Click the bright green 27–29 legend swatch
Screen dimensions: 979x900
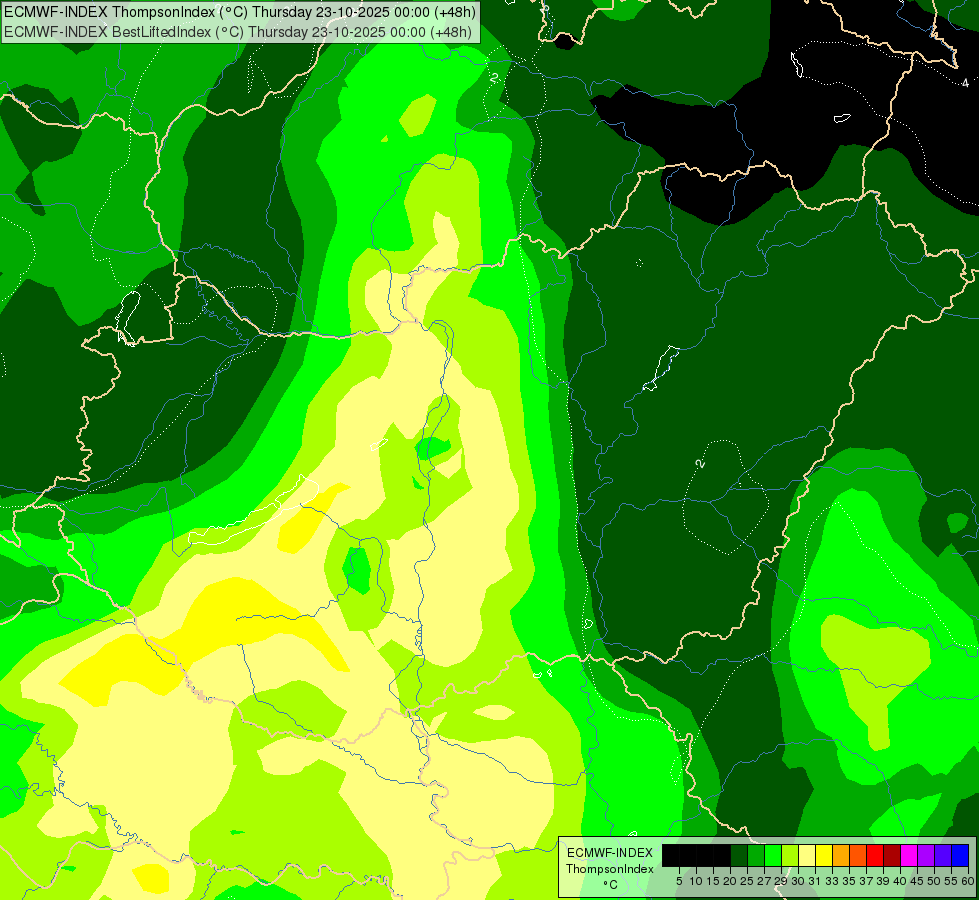coord(773,856)
